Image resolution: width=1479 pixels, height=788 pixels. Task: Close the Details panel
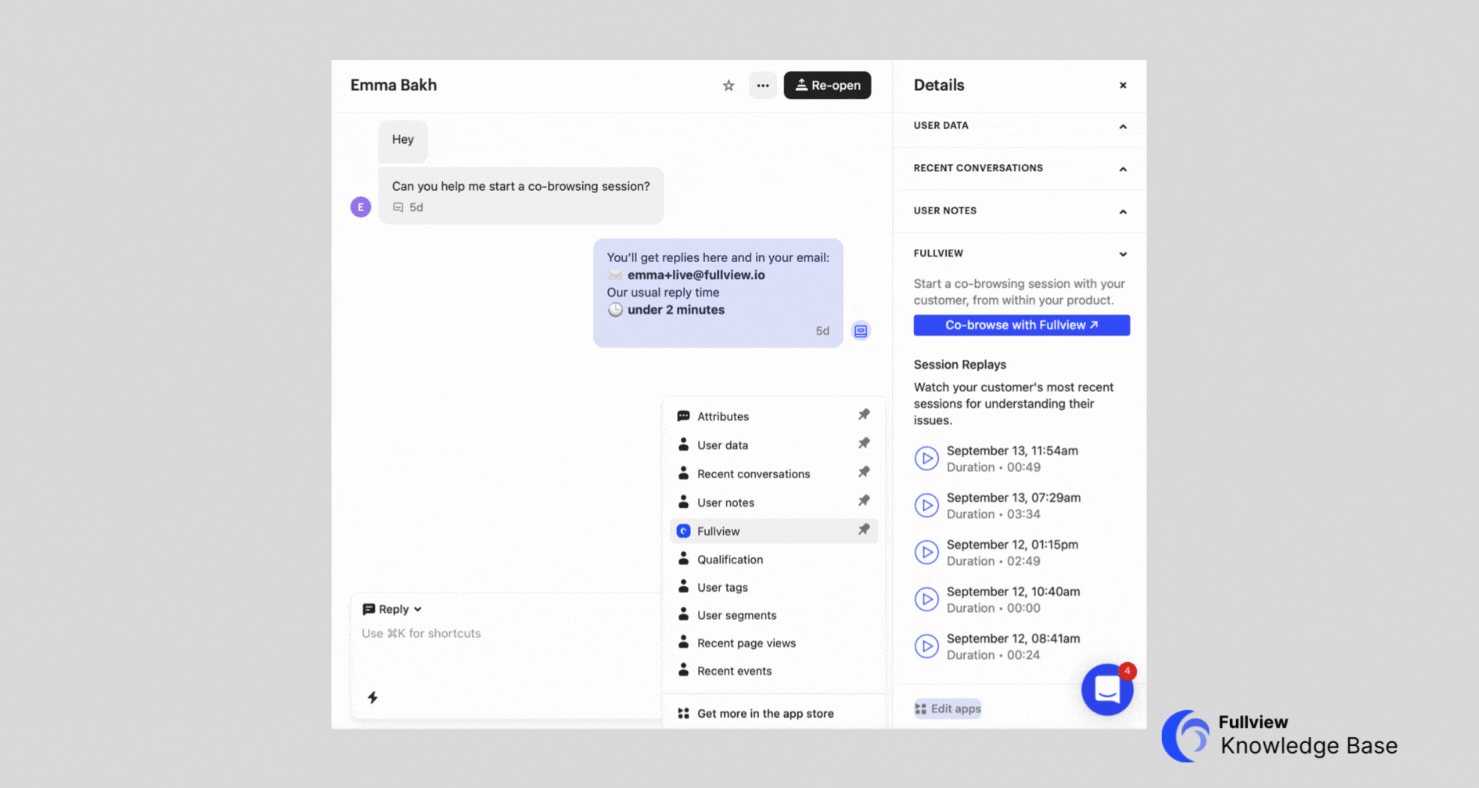(1123, 86)
